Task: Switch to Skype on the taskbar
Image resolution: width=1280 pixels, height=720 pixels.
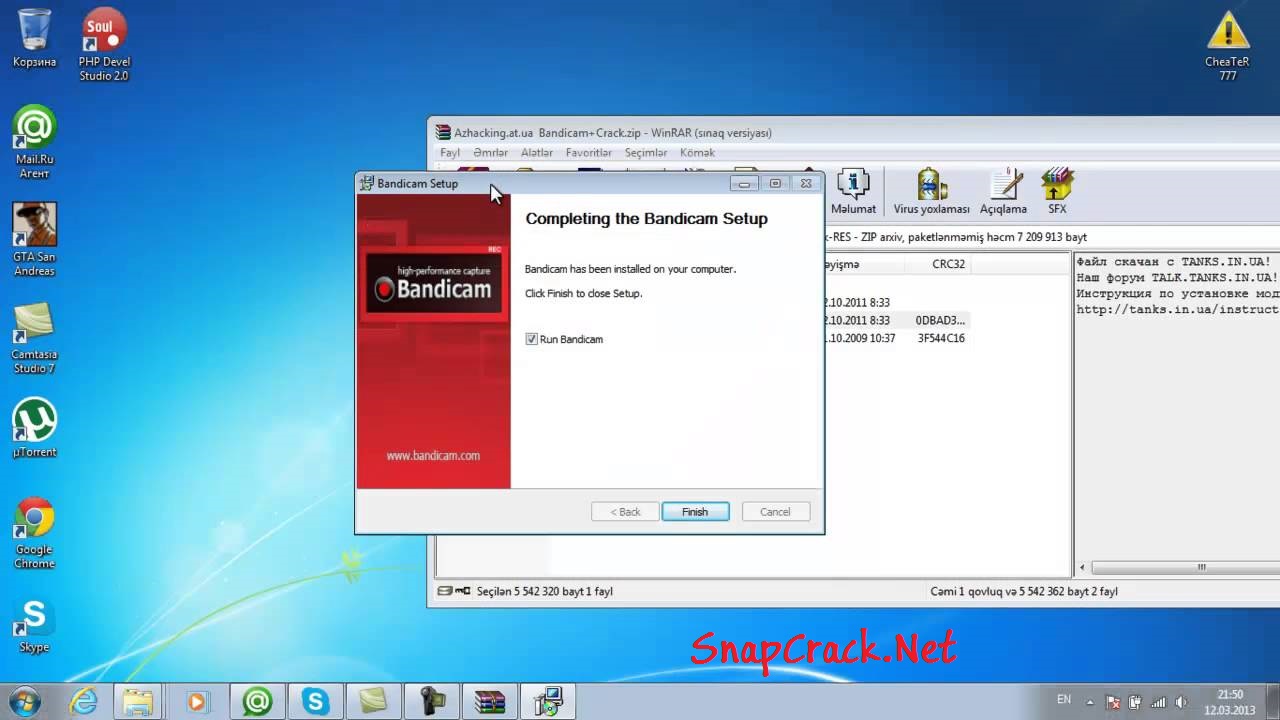Action: 315,701
